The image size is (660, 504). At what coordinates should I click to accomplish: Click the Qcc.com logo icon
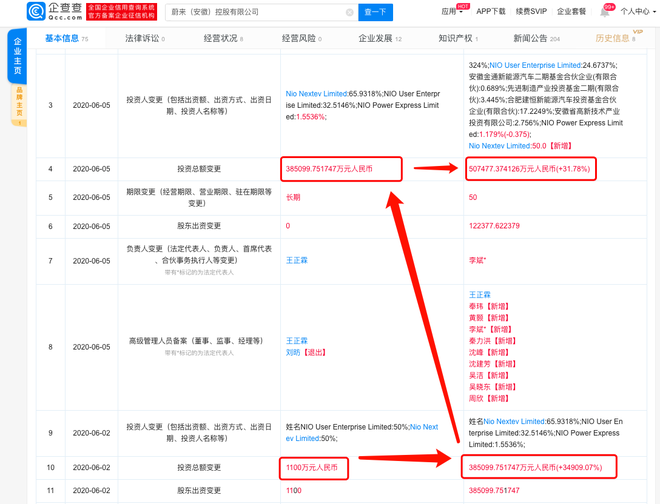(36, 11)
